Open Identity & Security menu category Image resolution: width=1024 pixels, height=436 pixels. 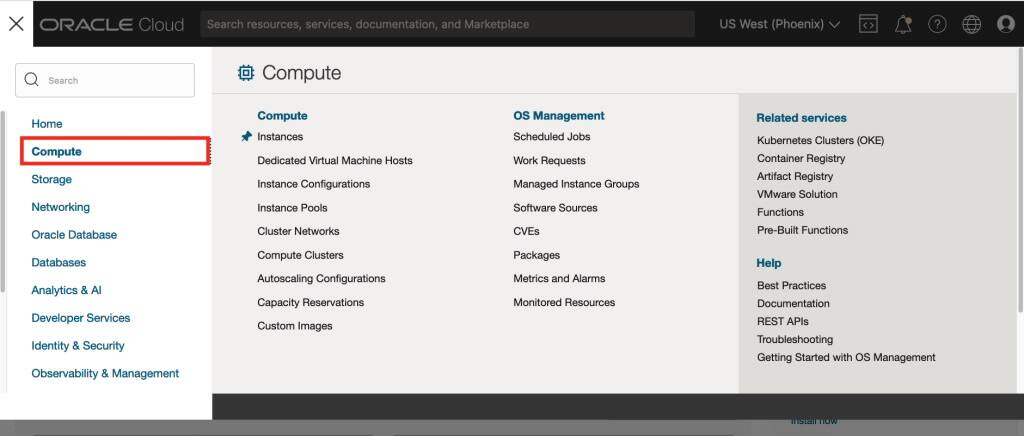tap(78, 346)
